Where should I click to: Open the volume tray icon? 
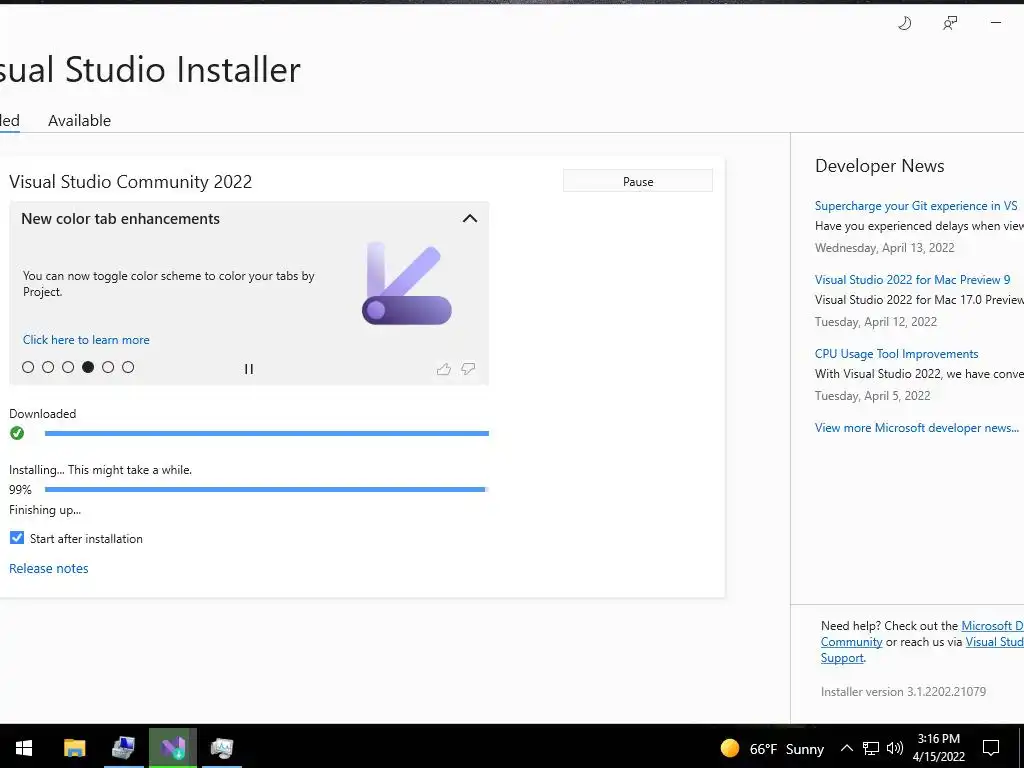pos(895,748)
